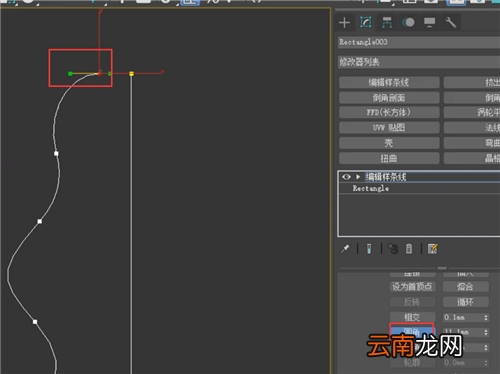Click the red selected vertex at gizmo

[x=99, y=74]
